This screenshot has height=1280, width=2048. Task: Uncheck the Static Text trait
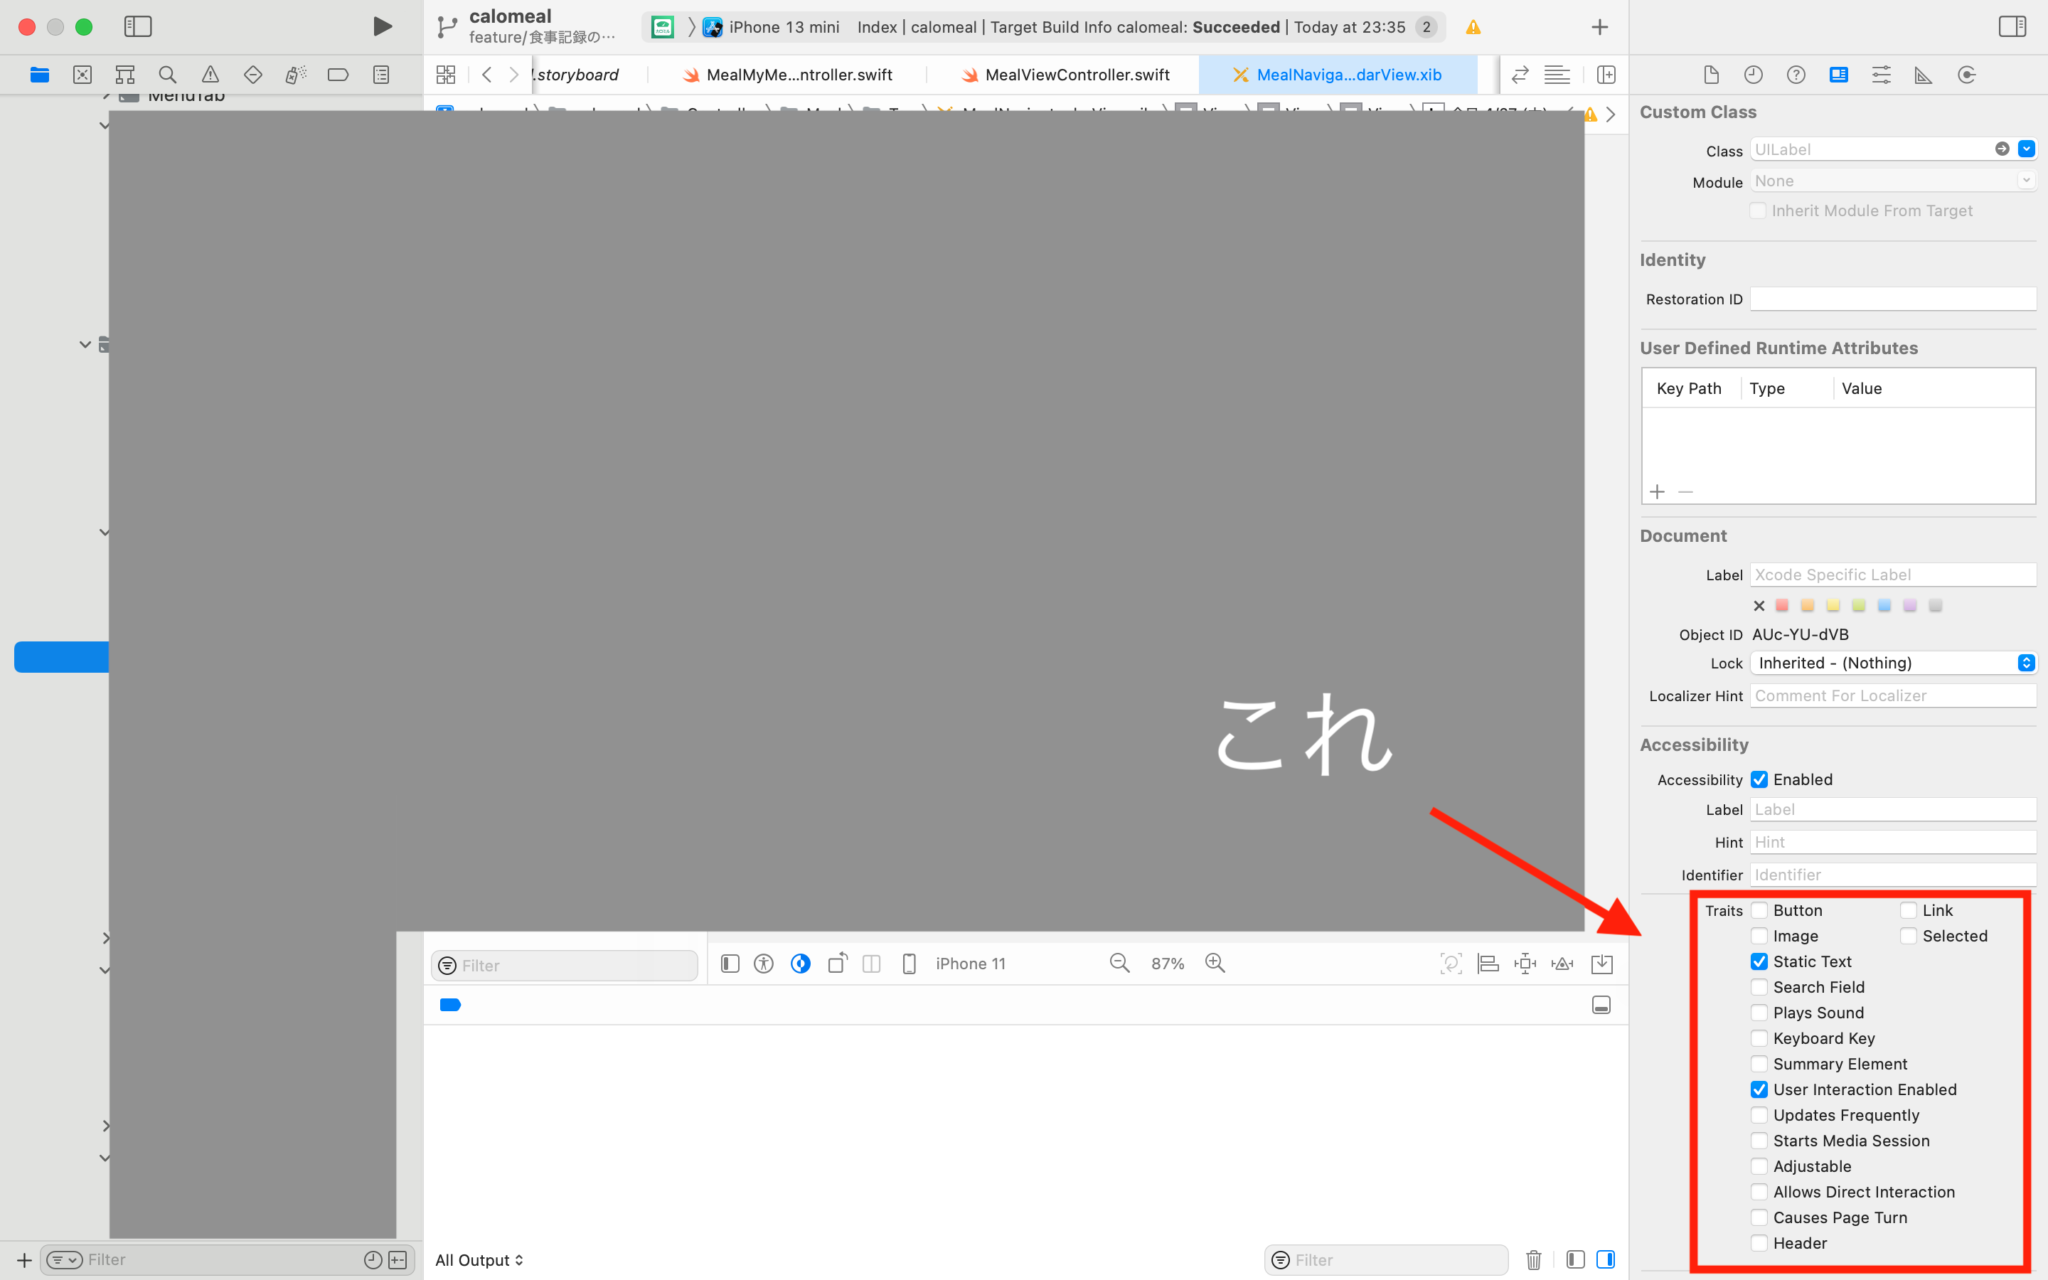1759,961
